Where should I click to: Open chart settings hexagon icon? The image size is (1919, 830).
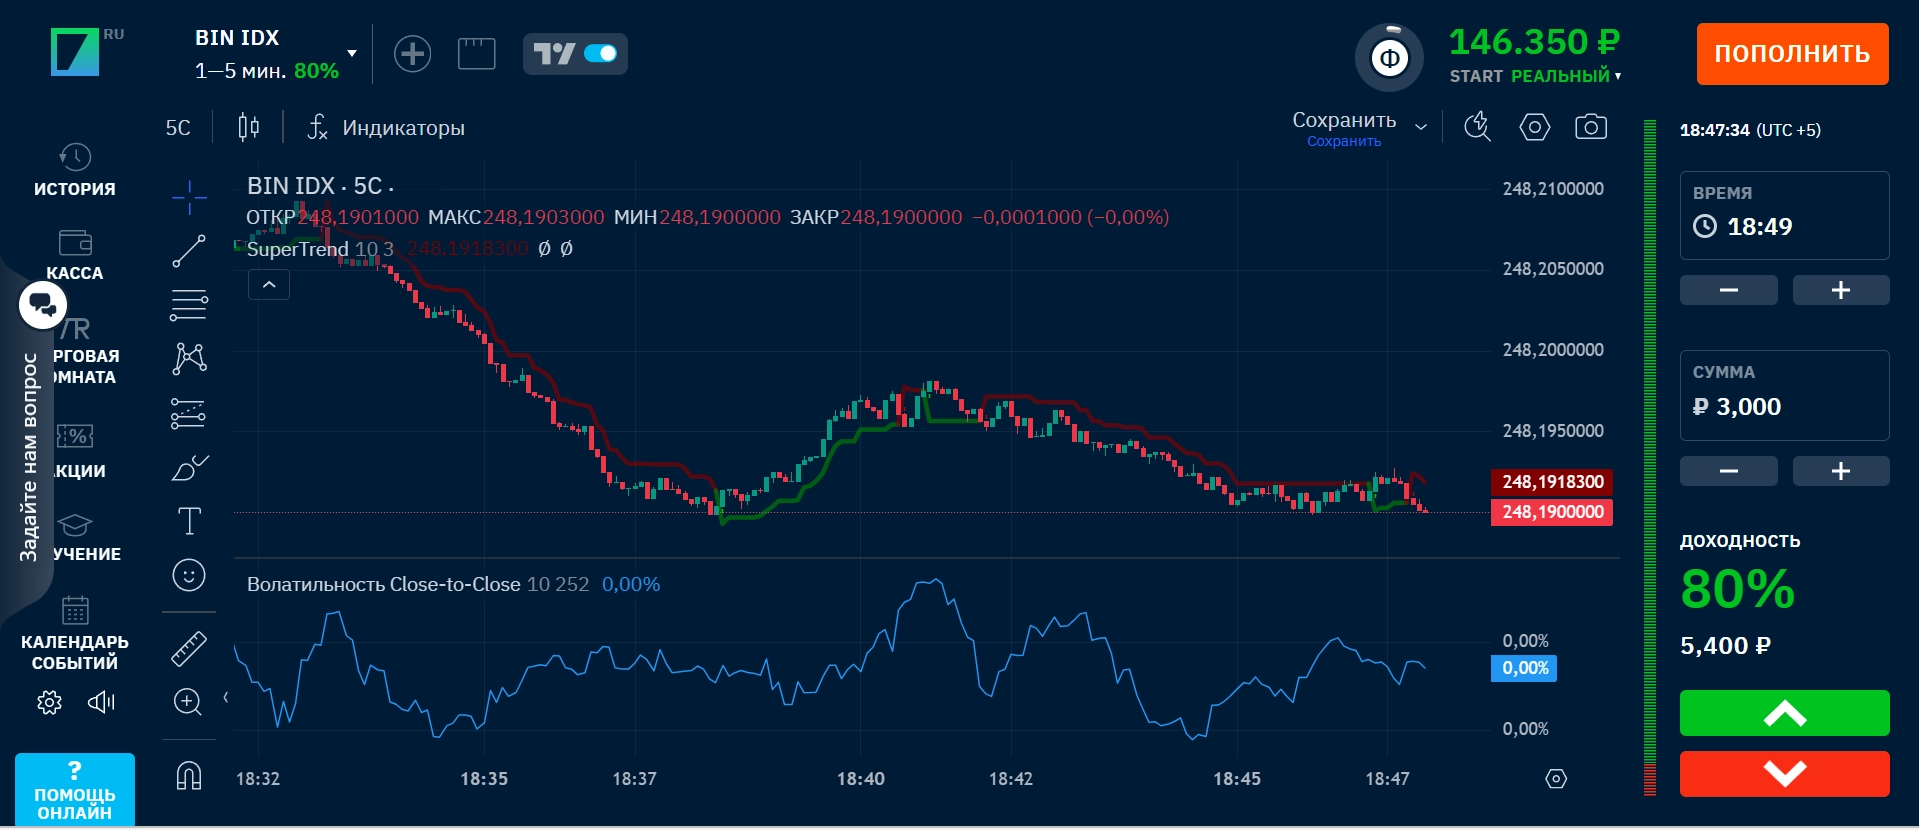(x=1534, y=127)
